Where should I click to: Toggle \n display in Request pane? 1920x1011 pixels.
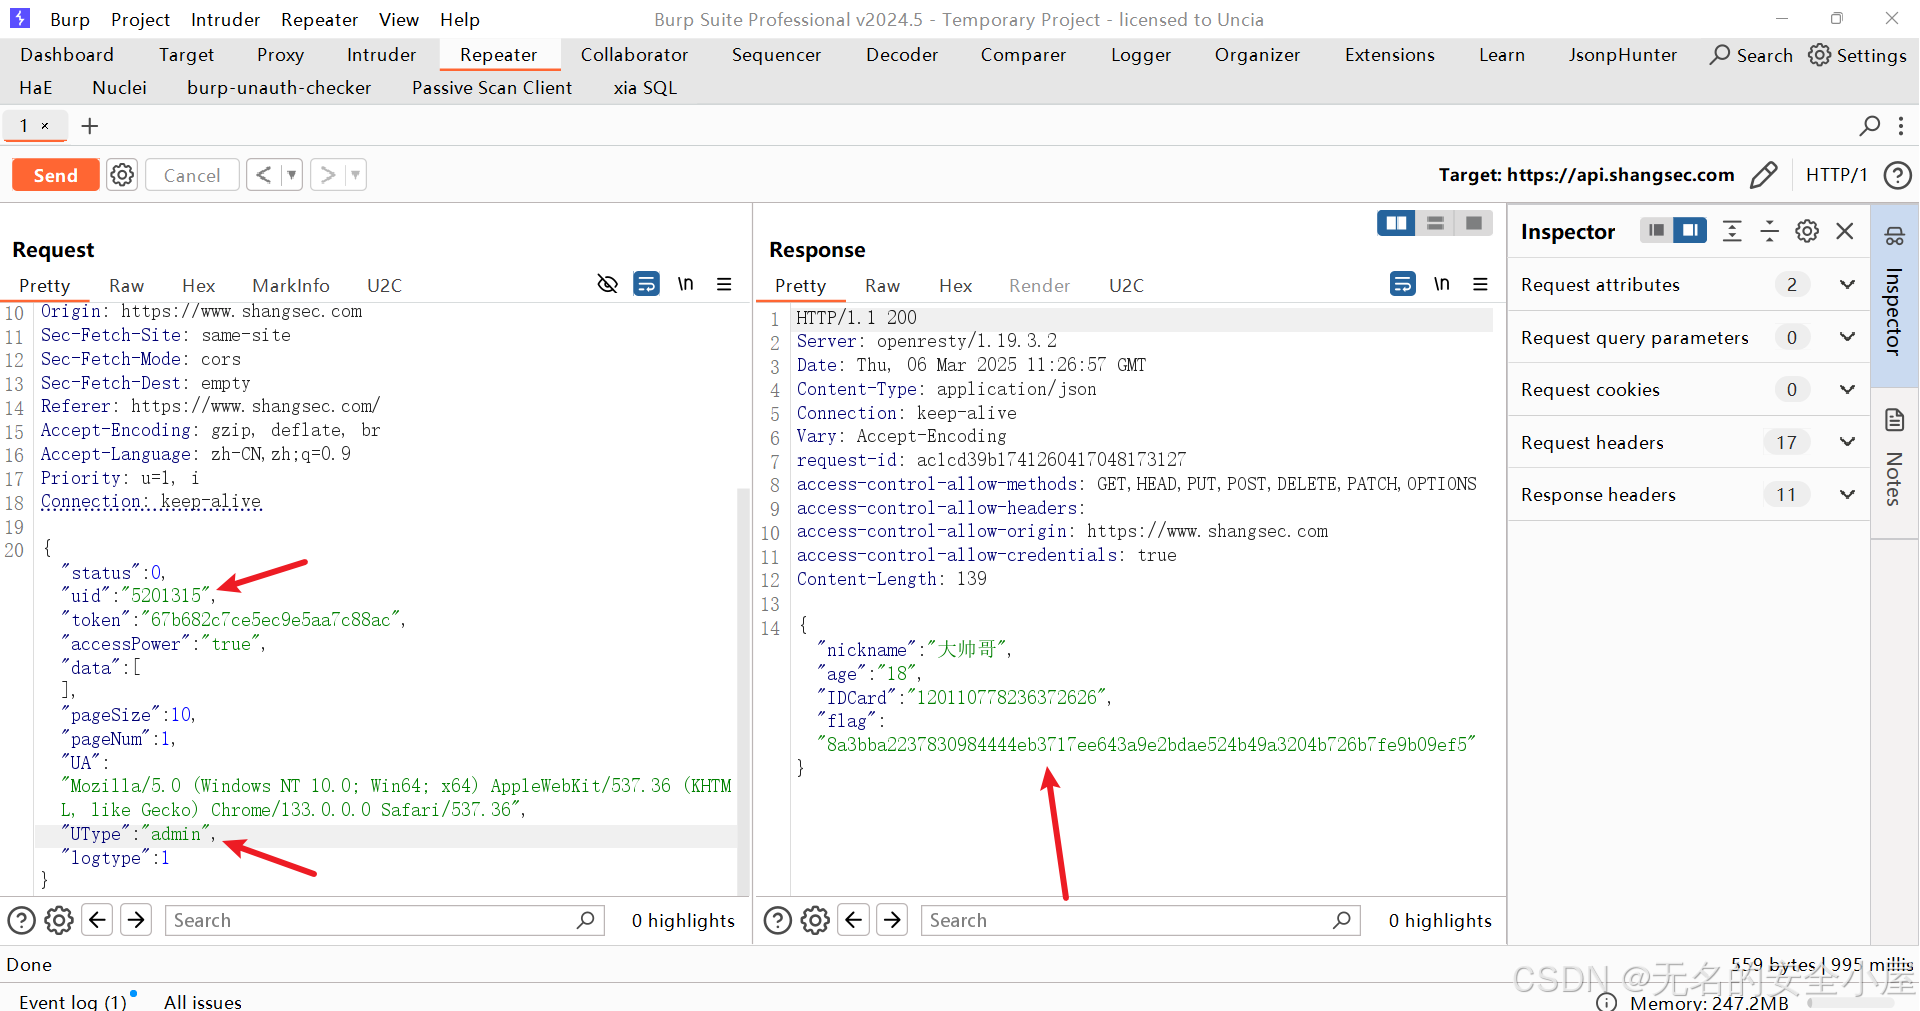(686, 284)
